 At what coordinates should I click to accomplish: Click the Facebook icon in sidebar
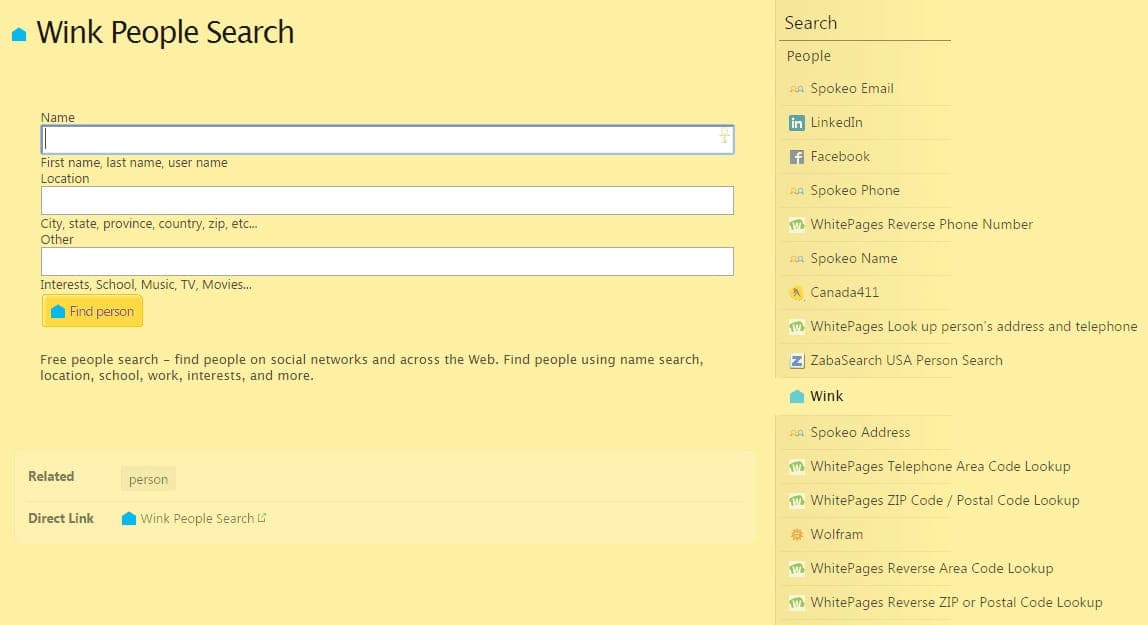[x=796, y=157]
